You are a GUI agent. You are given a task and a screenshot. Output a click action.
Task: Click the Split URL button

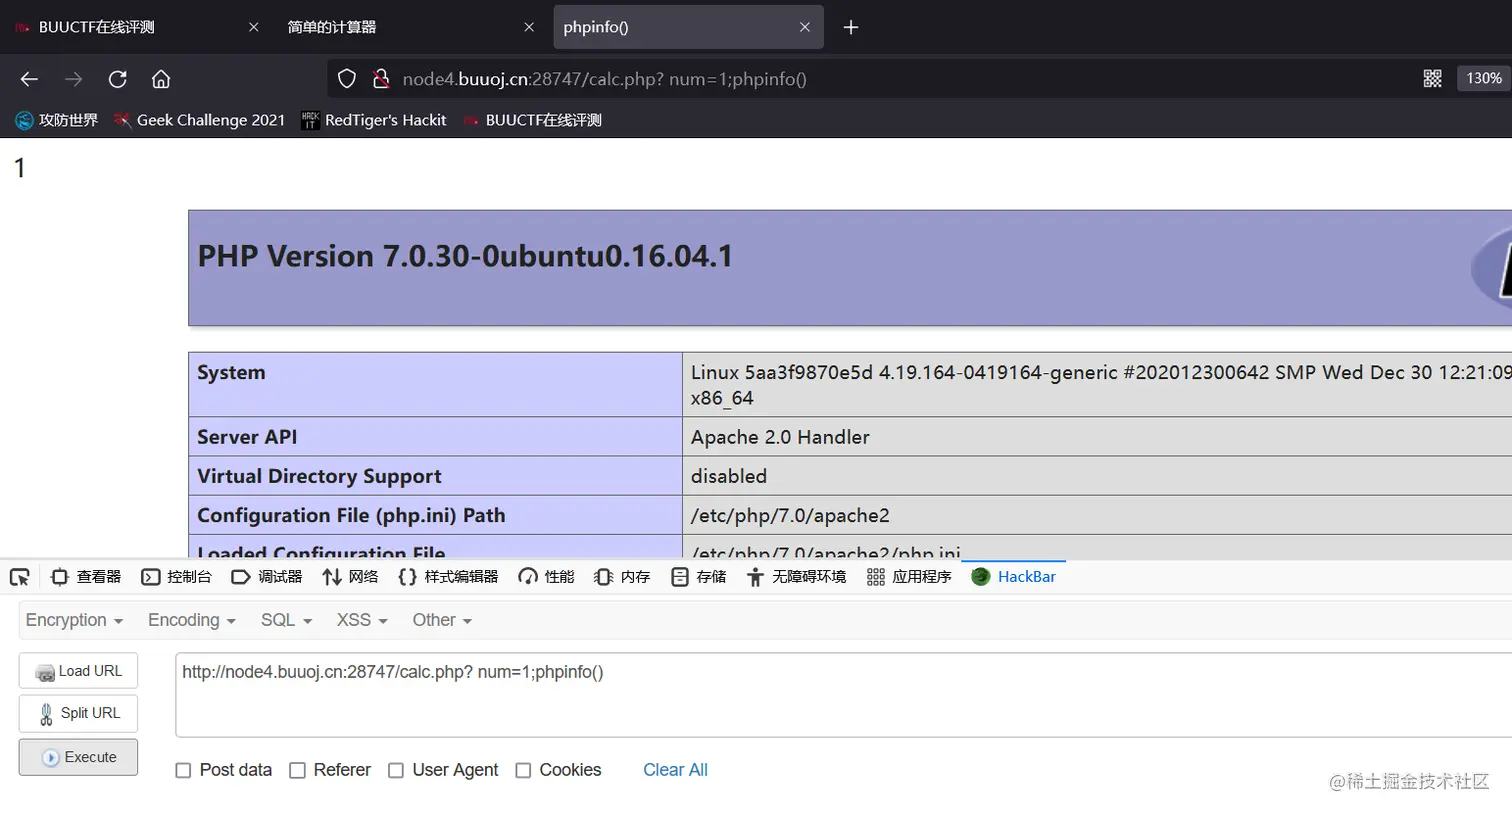tap(78, 713)
